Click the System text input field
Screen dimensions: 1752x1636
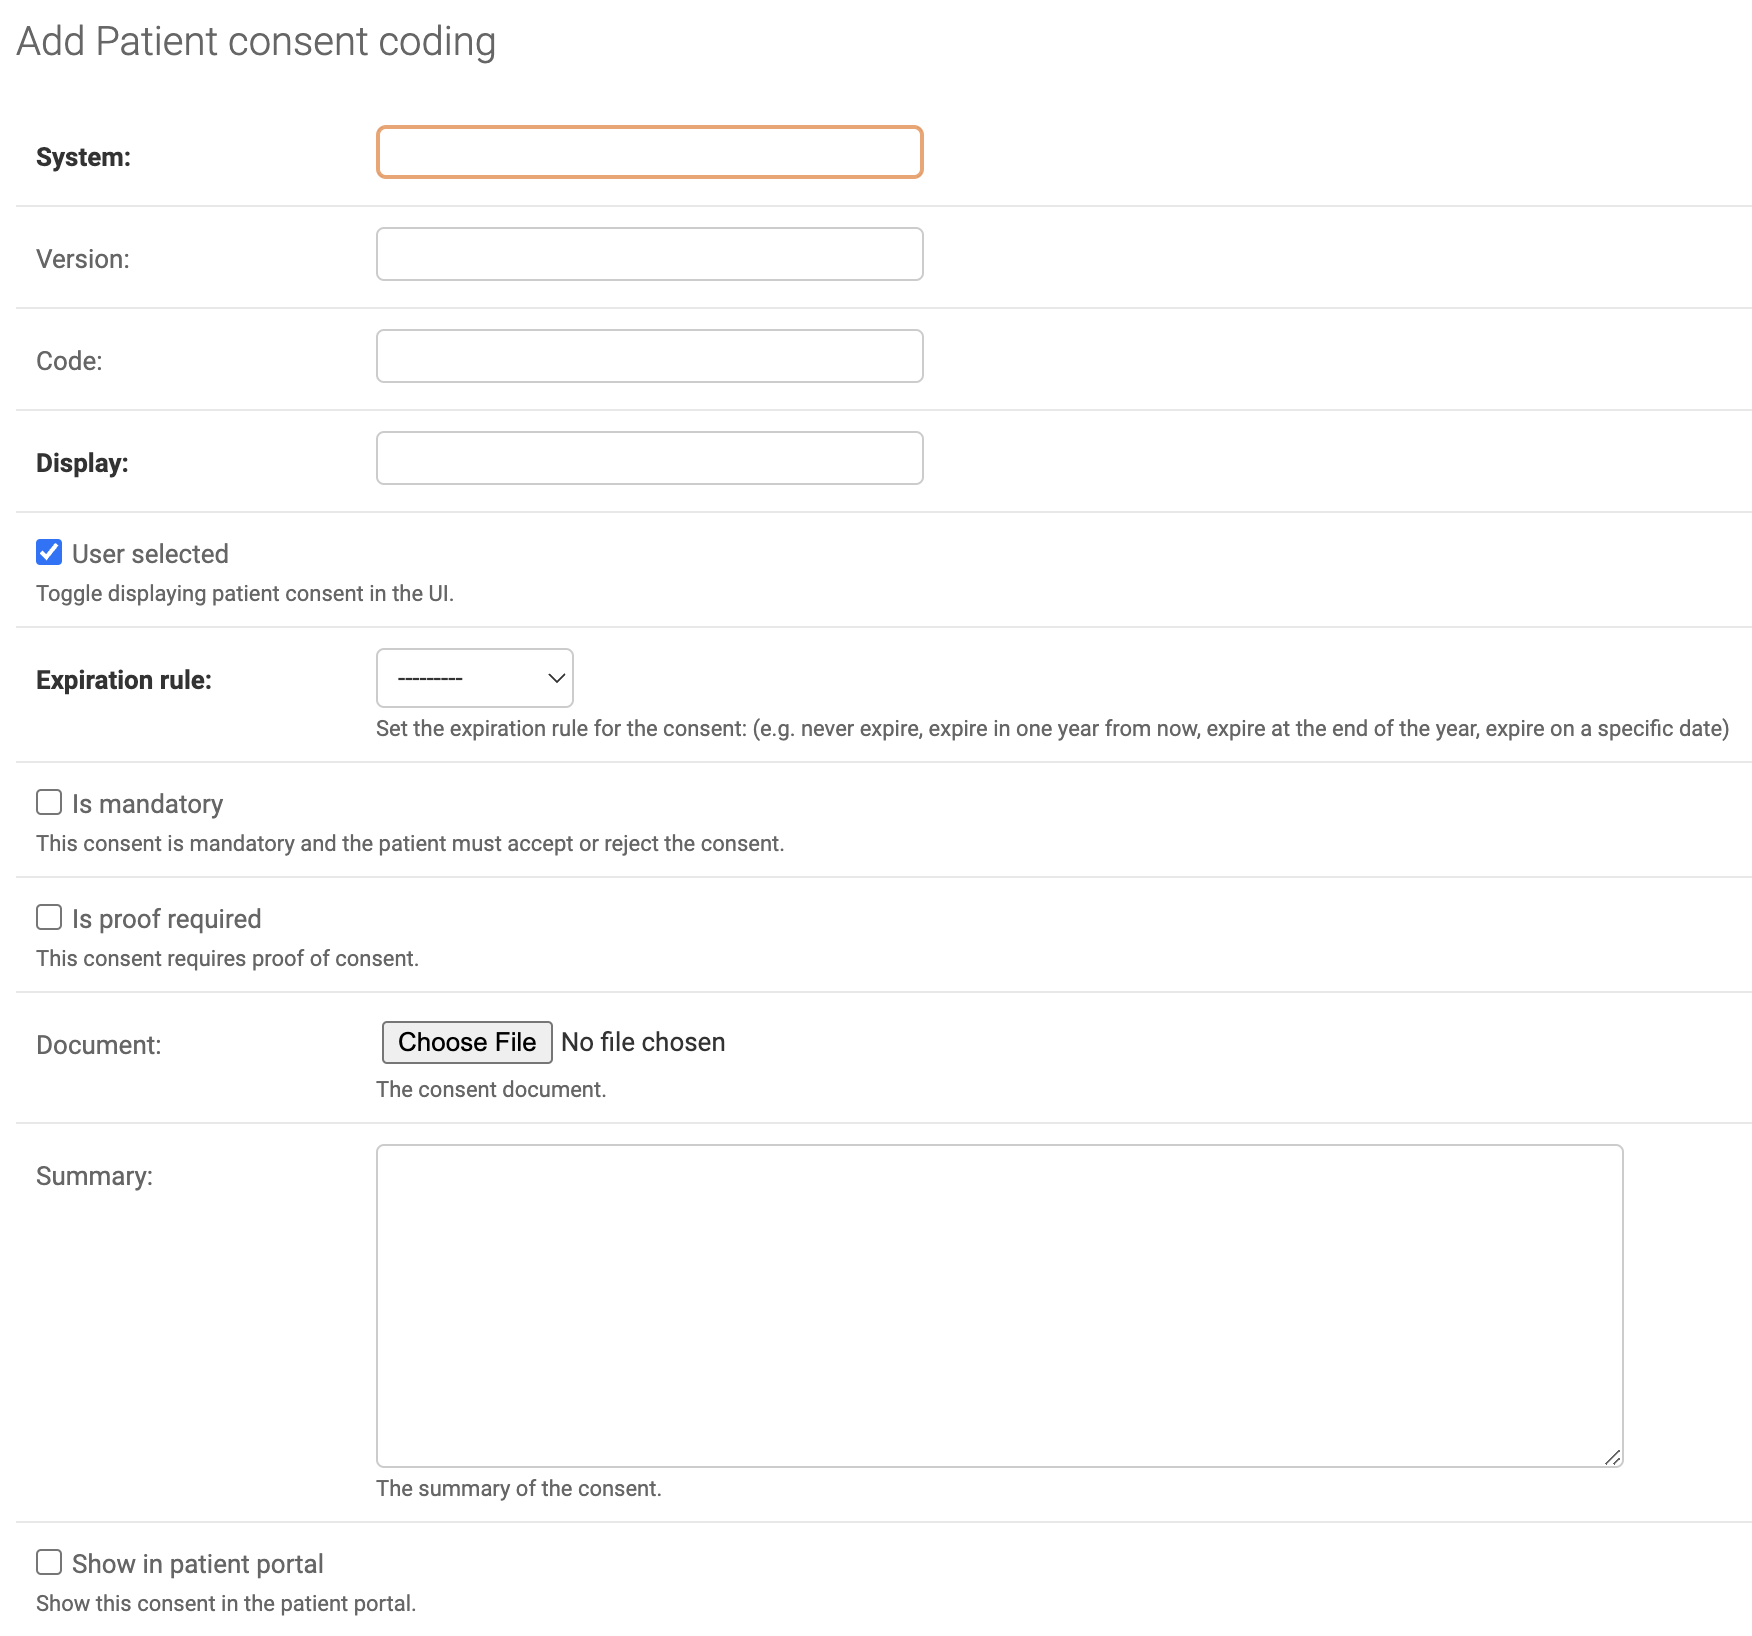pyautogui.click(x=649, y=152)
